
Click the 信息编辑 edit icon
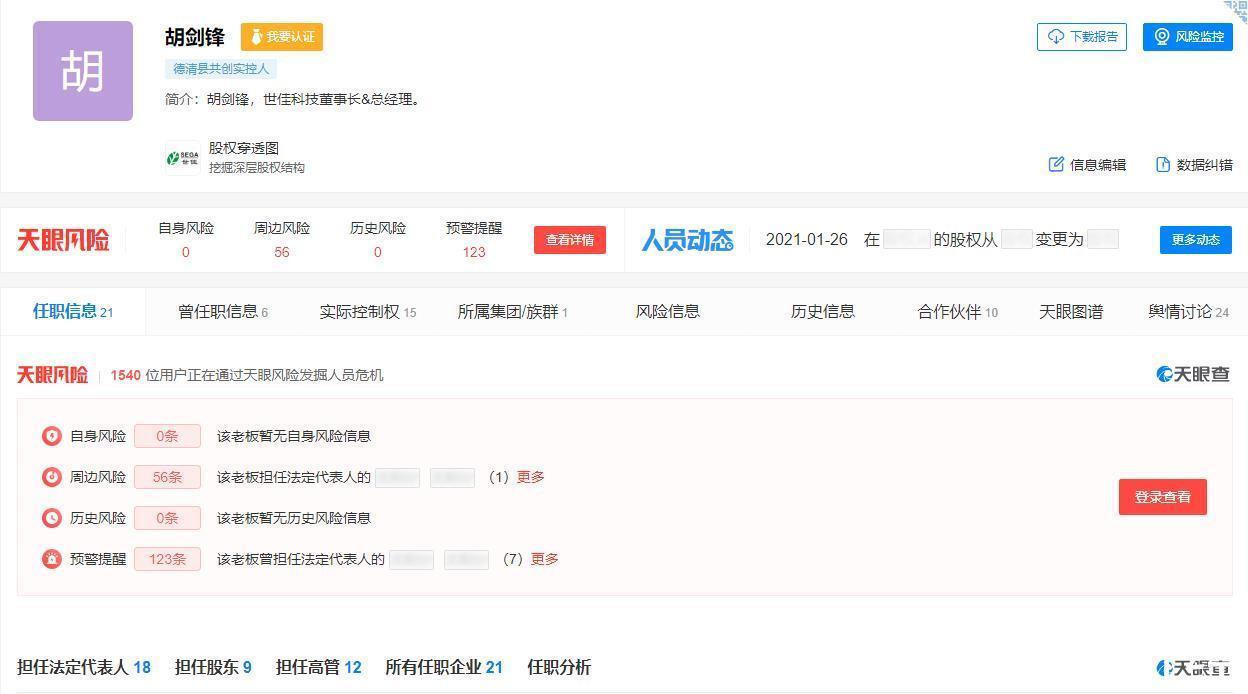pos(1056,164)
